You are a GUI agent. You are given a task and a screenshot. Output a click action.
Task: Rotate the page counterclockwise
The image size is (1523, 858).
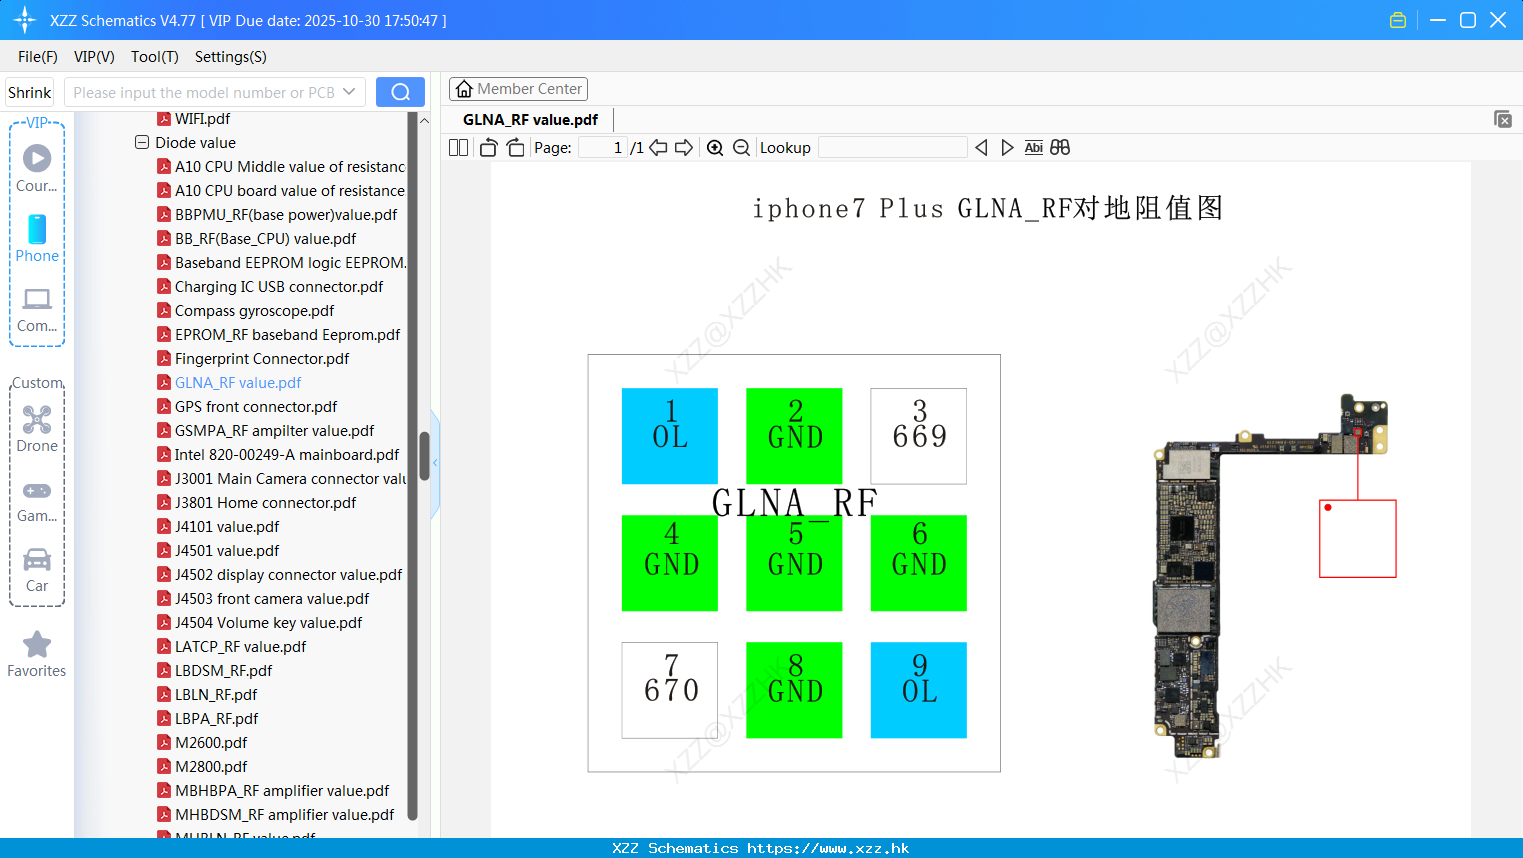tap(488, 148)
